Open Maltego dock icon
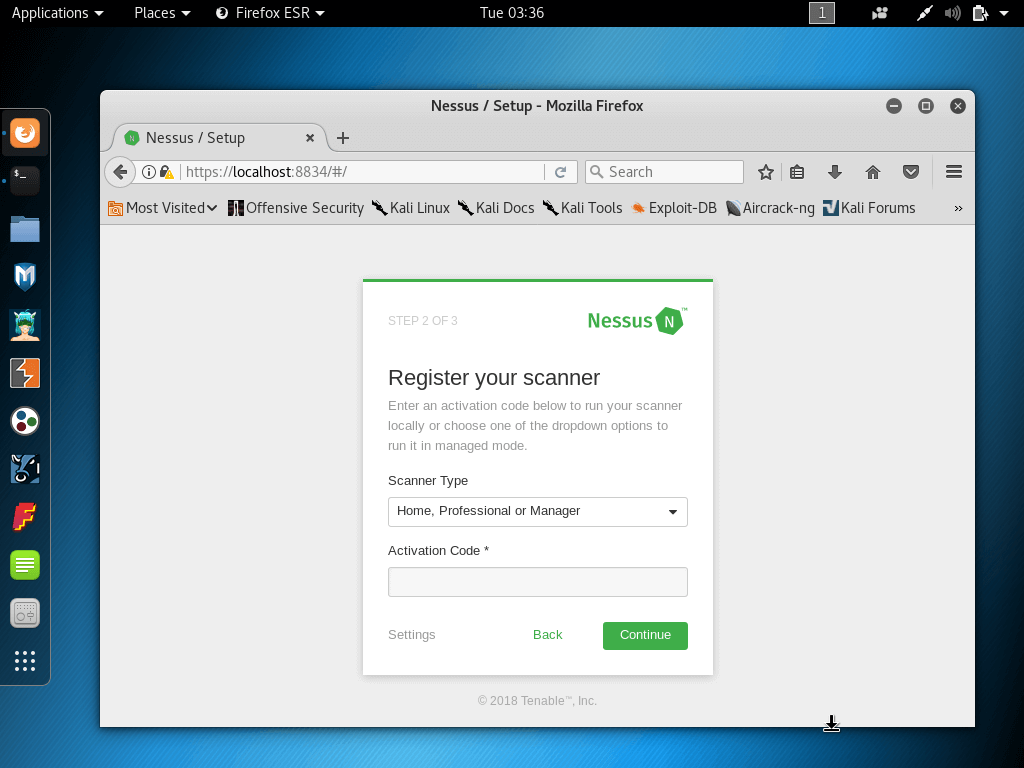 tap(25, 421)
